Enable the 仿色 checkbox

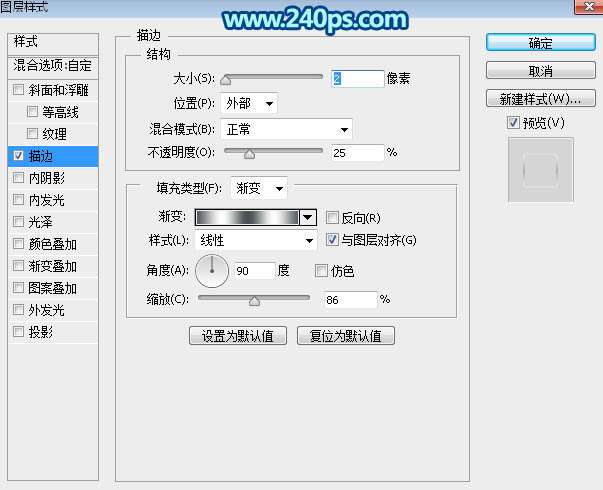coord(321,271)
